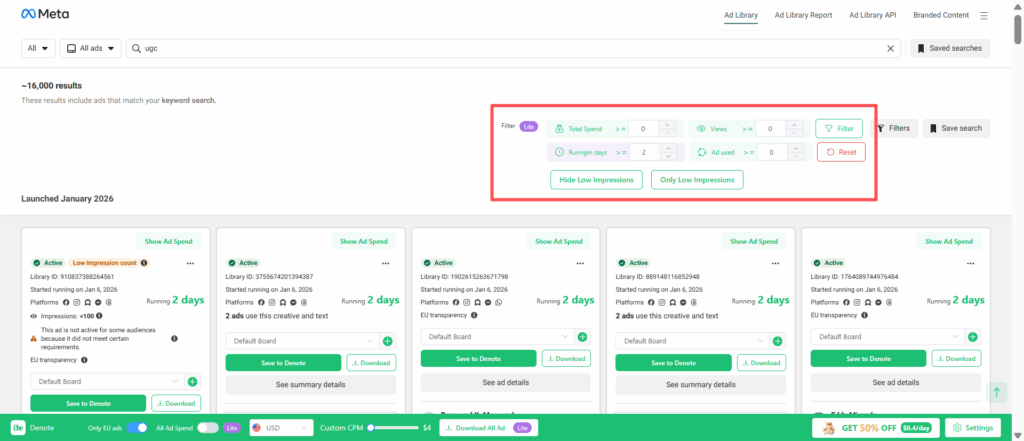
Task: Clear the ugc search with X icon
Action: point(891,48)
